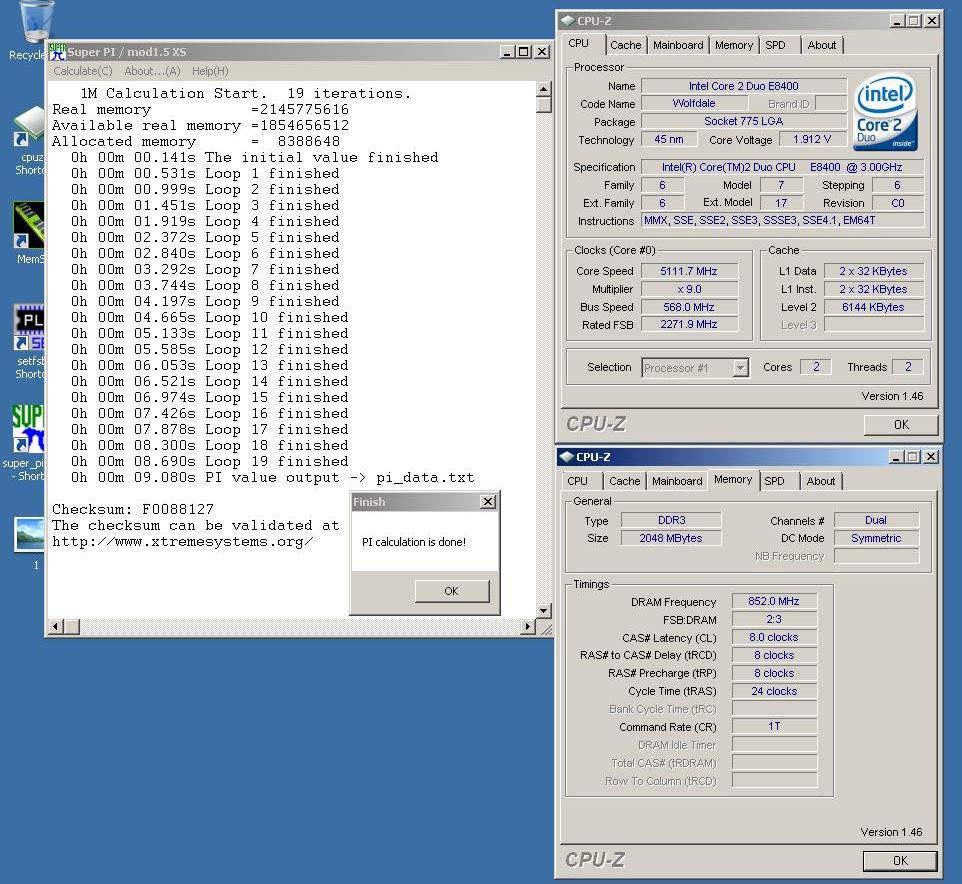Switch to SPD tab in bottom CPU-Z window
The image size is (962, 884).
click(774, 481)
